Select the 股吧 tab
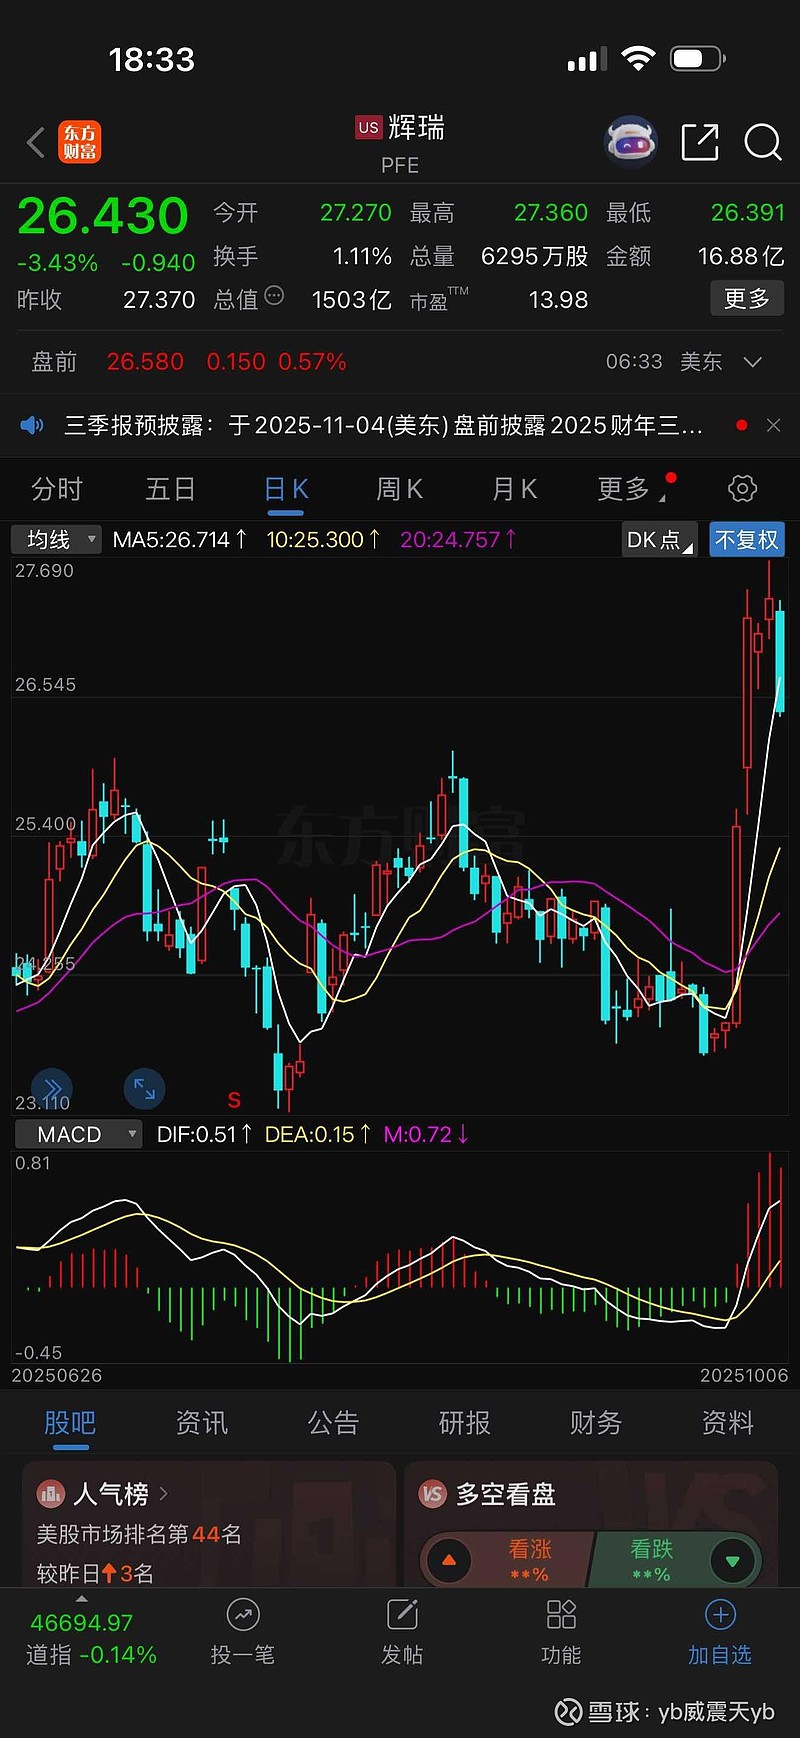 (70, 1422)
